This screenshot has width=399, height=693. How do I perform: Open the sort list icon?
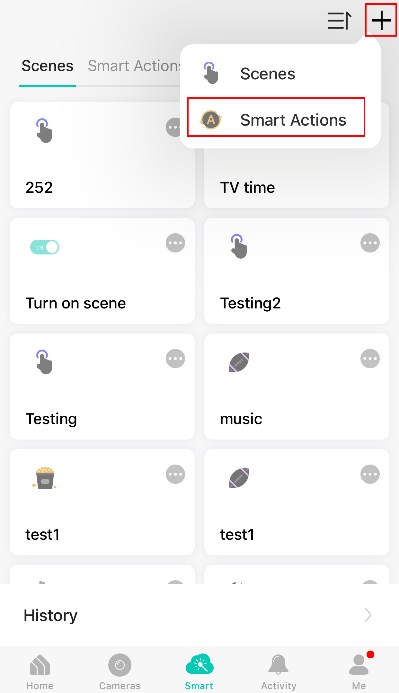(x=339, y=20)
